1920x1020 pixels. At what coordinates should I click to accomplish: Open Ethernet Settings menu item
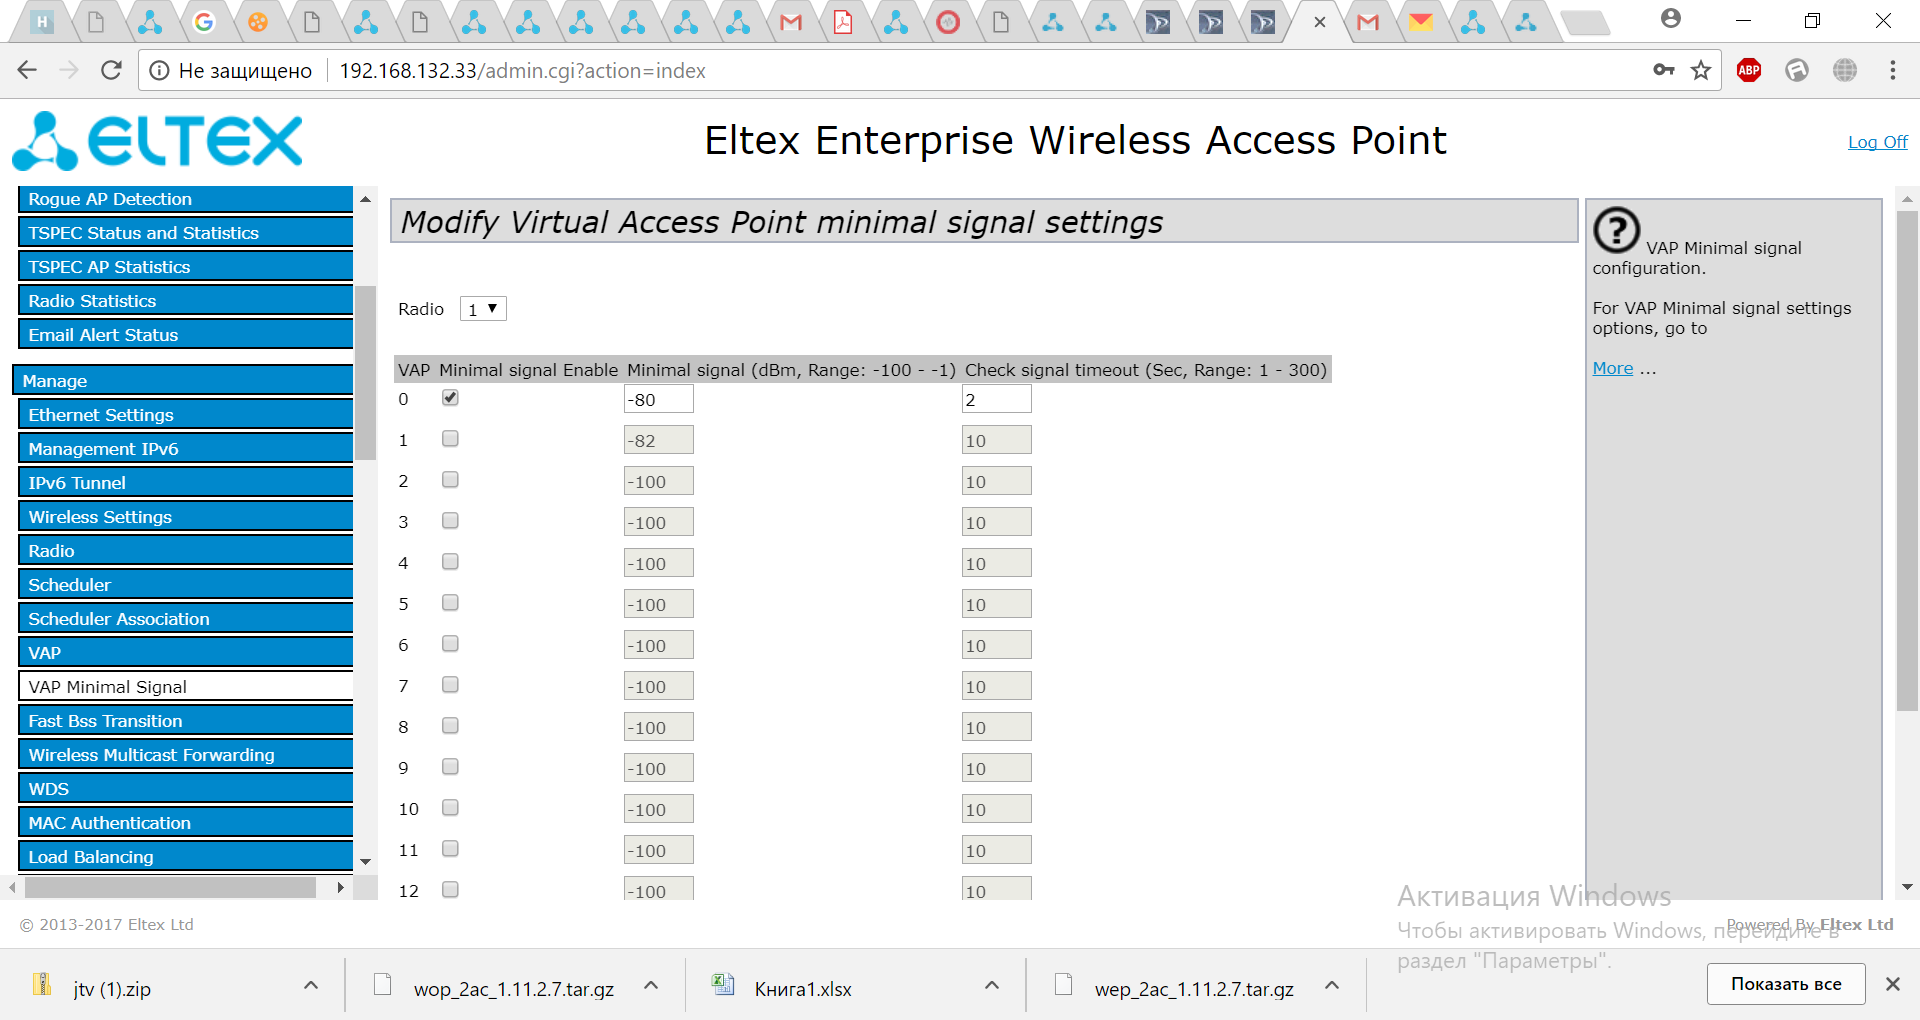[186, 415]
